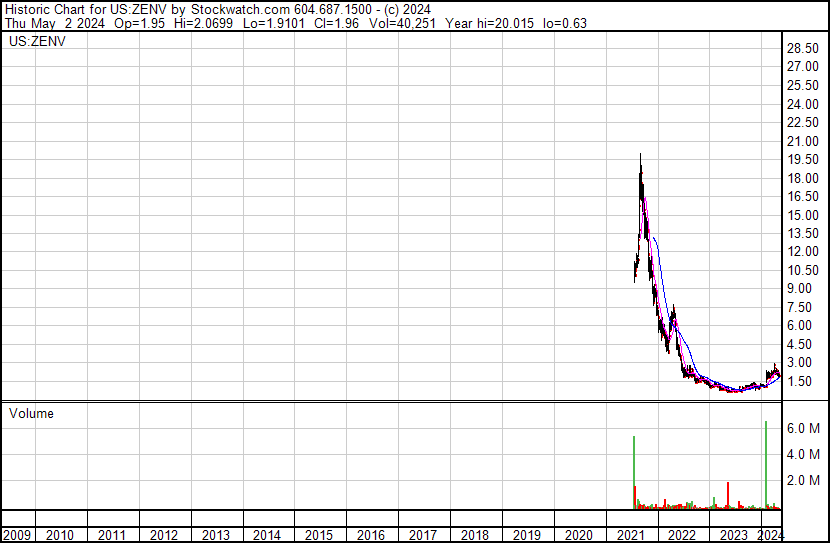Click the tall green volume spike in 2021
This screenshot has width=830, height=543.
pyautogui.click(x=634, y=472)
